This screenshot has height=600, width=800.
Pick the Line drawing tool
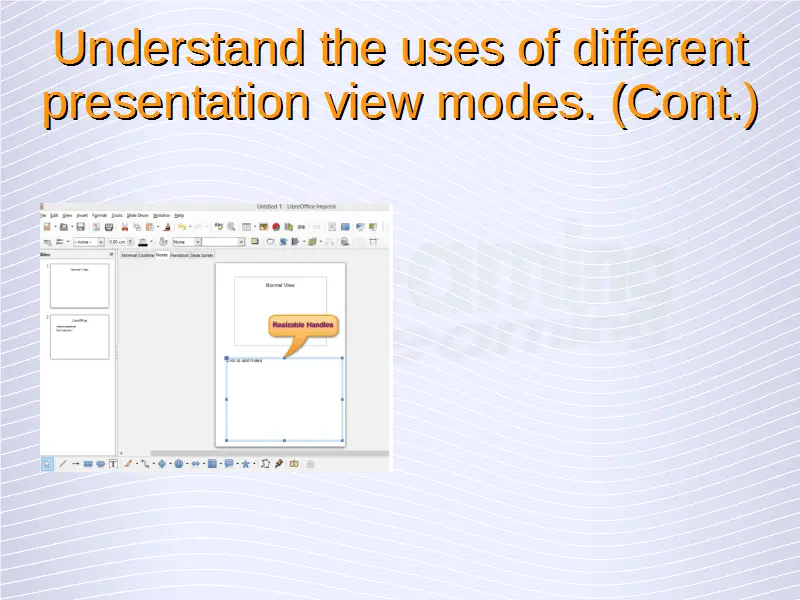(x=62, y=464)
